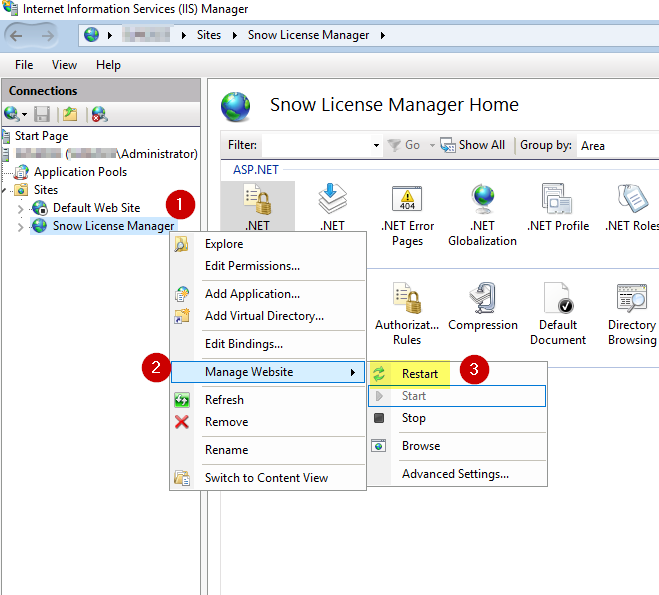
Task: Click Browse in the Manage Website submenu
Action: [457, 446]
